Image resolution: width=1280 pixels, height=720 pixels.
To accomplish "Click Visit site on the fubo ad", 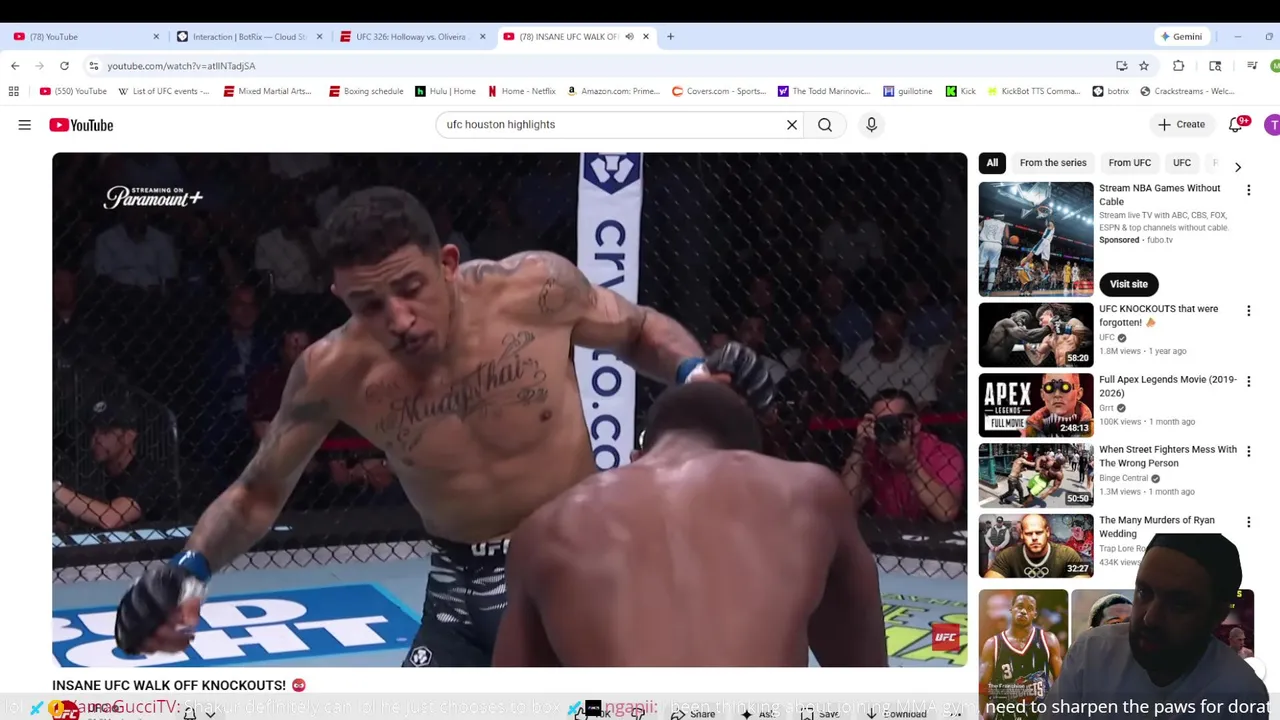I will 1128,284.
